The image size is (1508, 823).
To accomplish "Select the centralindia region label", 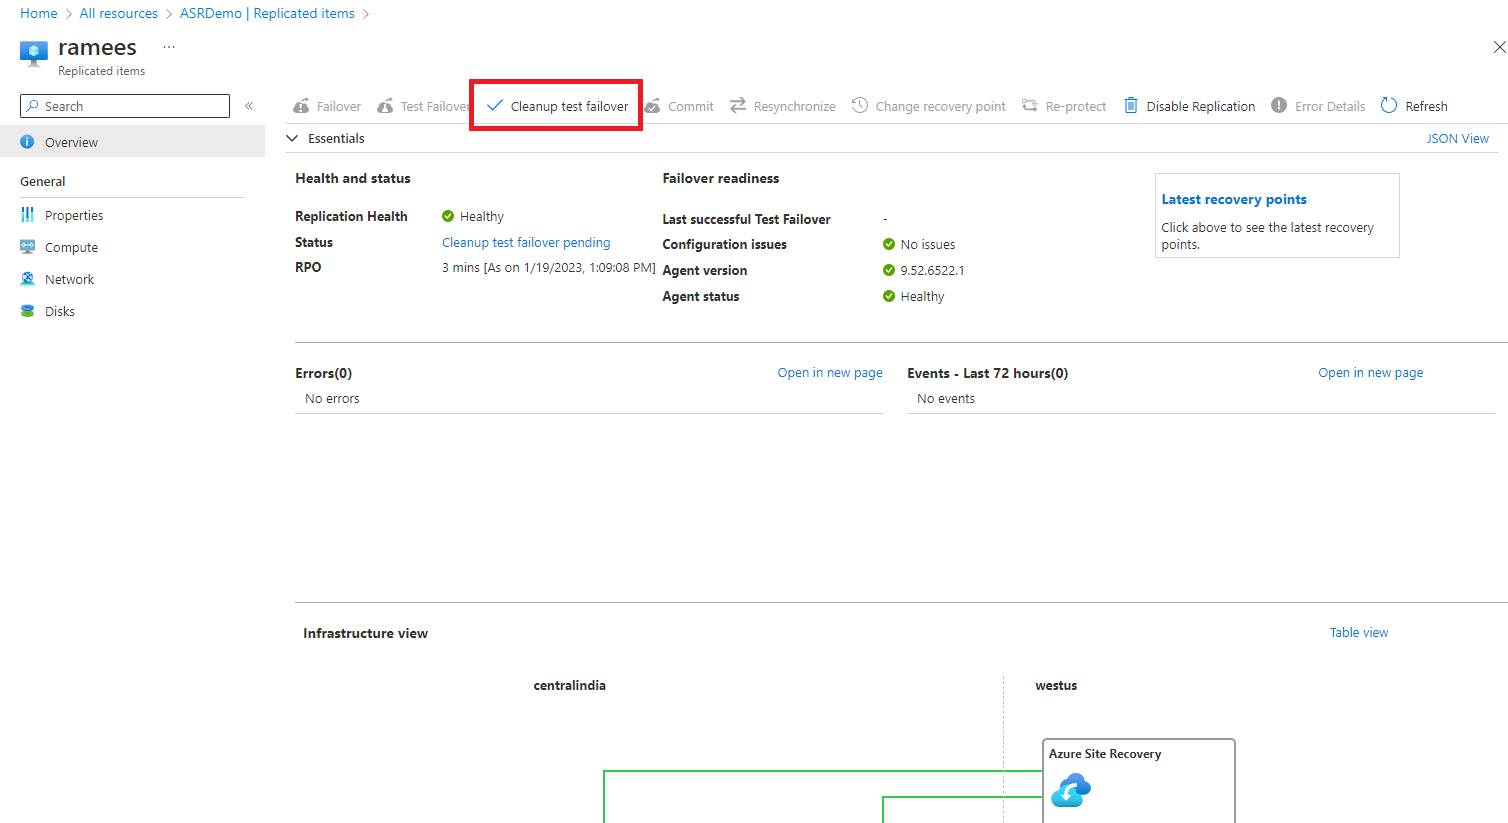I will (x=569, y=685).
